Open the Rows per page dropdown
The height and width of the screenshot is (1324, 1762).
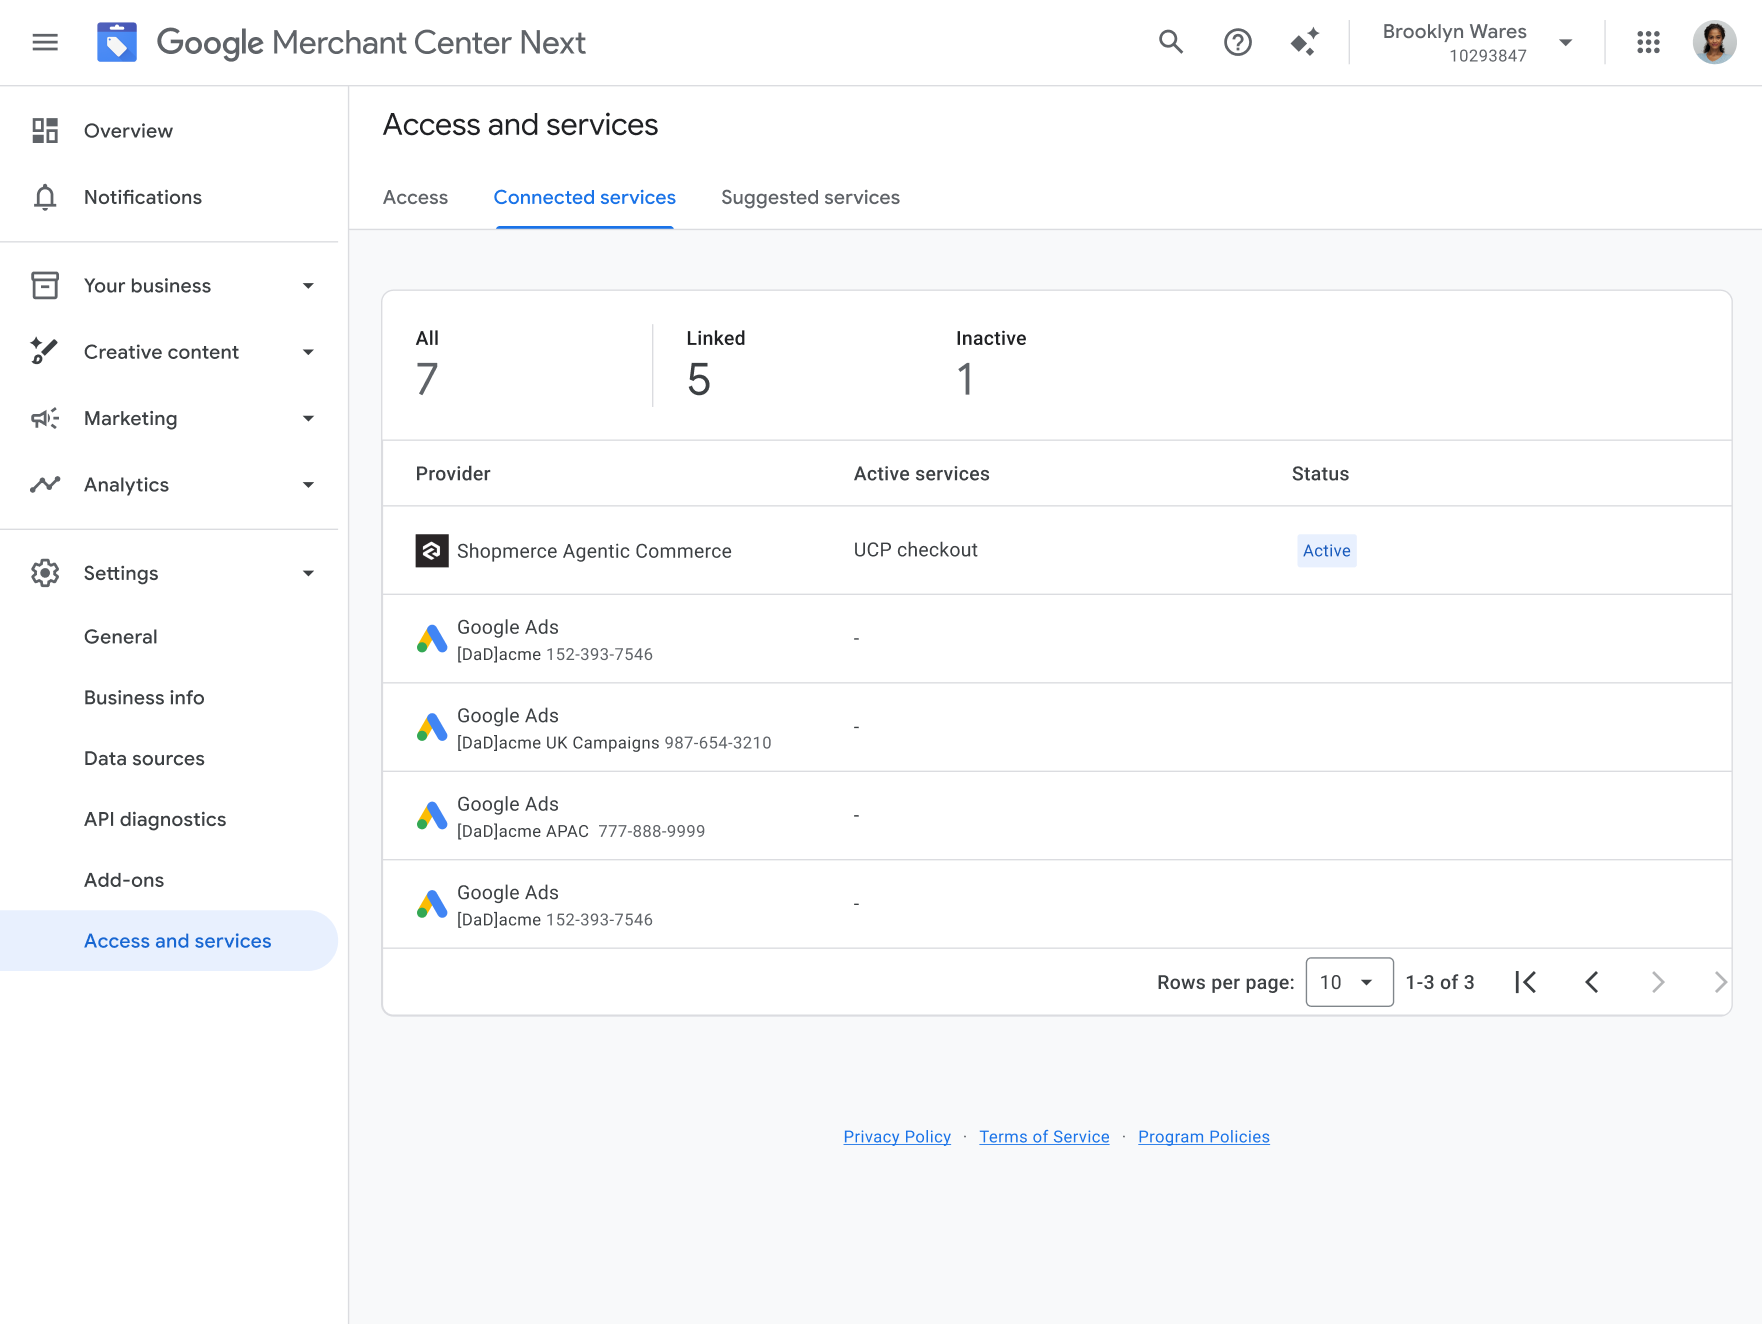click(1349, 982)
